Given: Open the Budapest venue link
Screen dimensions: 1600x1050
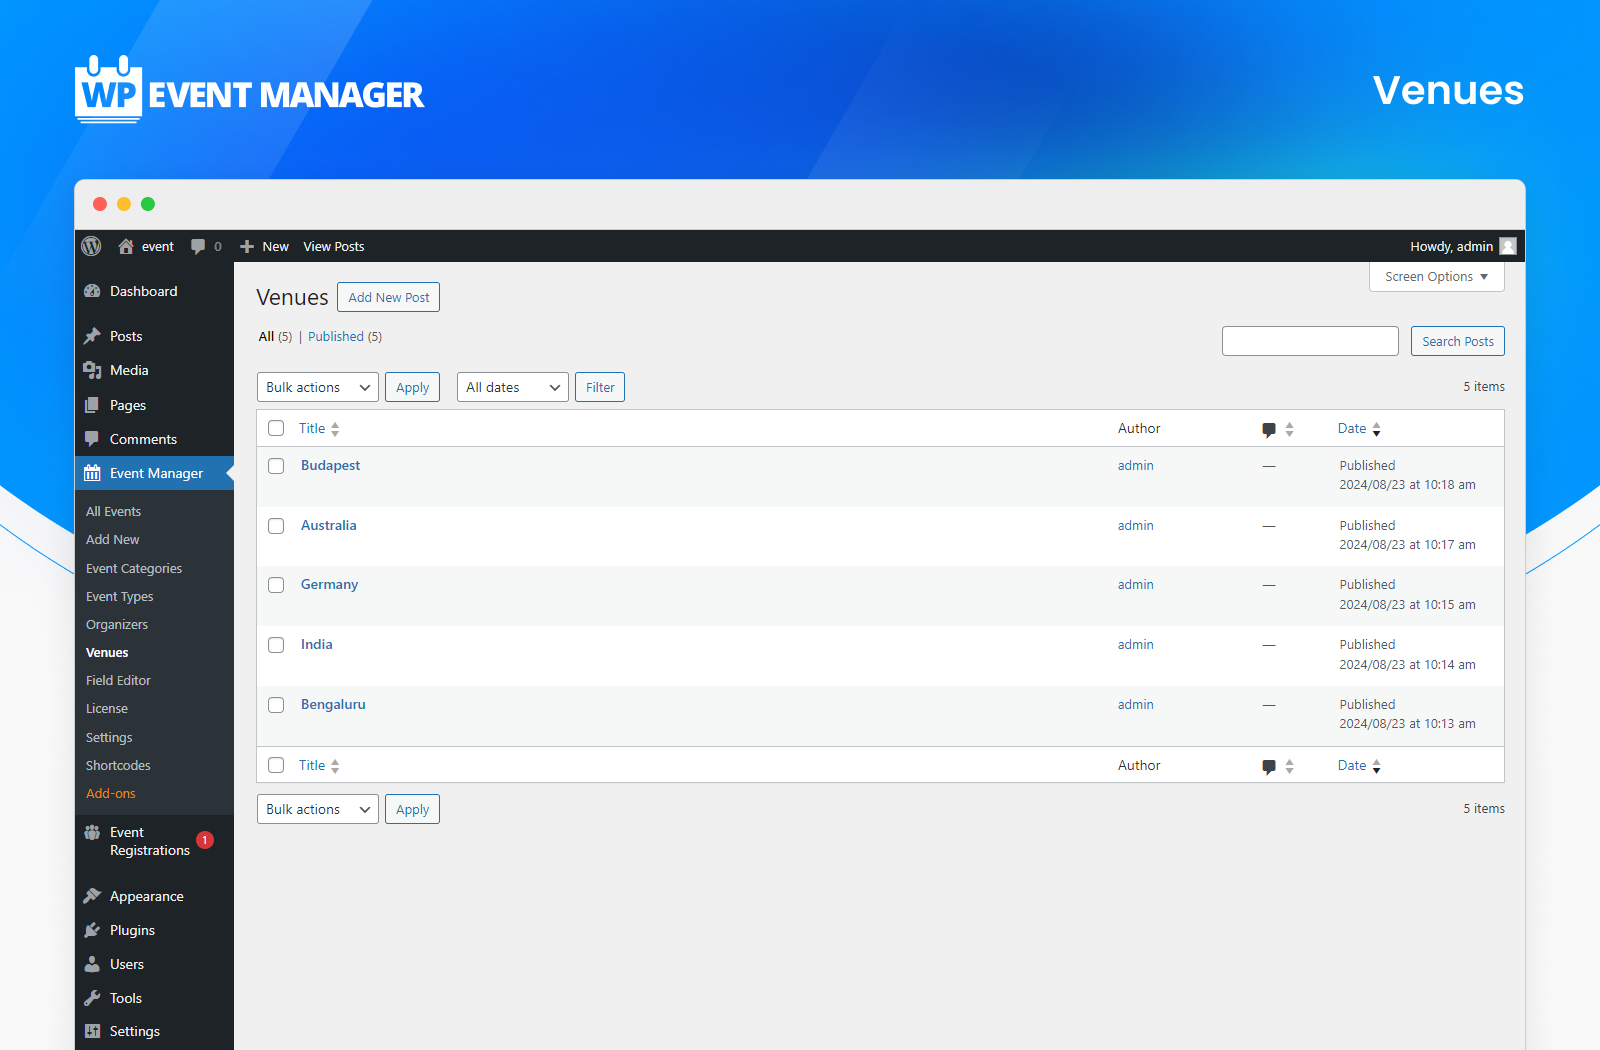Looking at the screenshot, I should (330, 465).
